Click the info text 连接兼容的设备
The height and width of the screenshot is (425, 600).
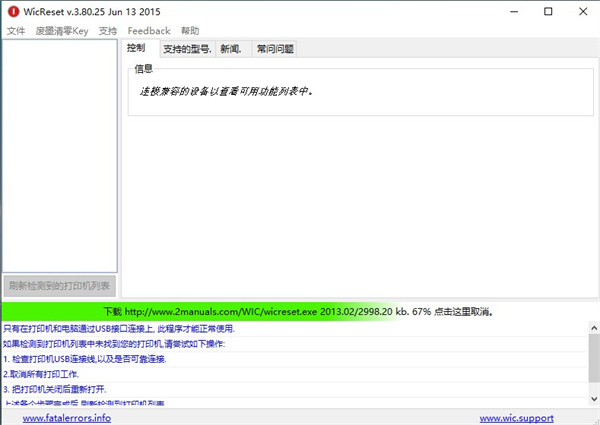[x=226, y=91]
